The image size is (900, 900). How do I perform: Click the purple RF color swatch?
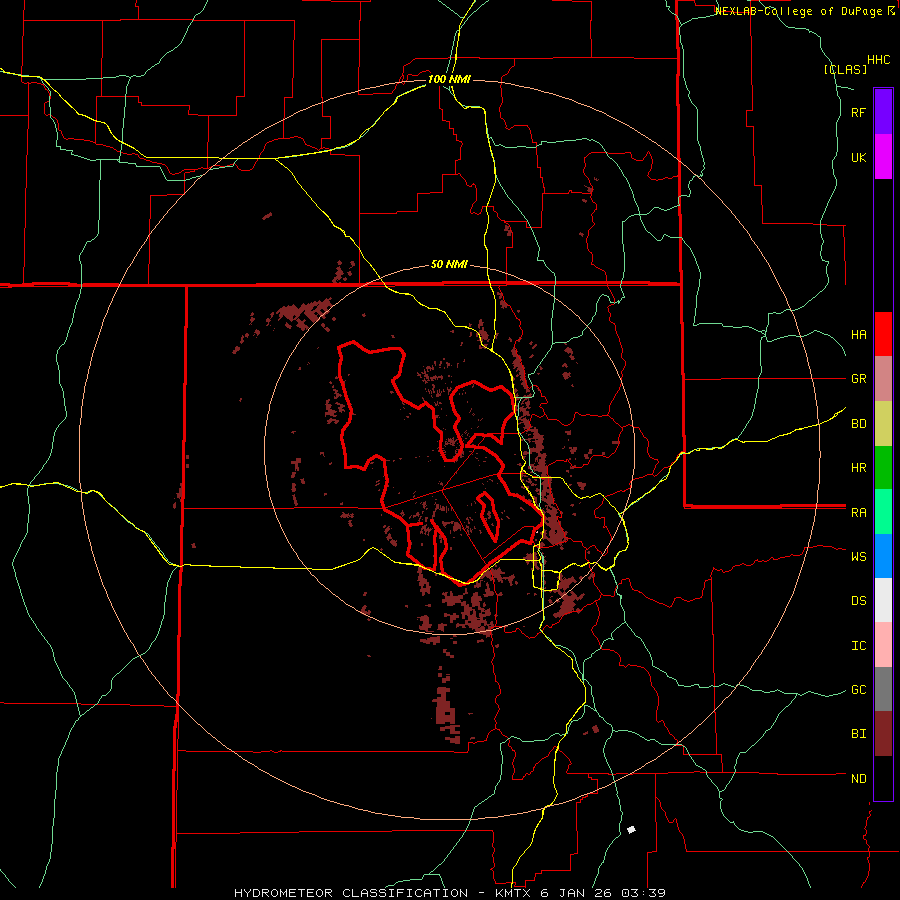pos(883,112)
